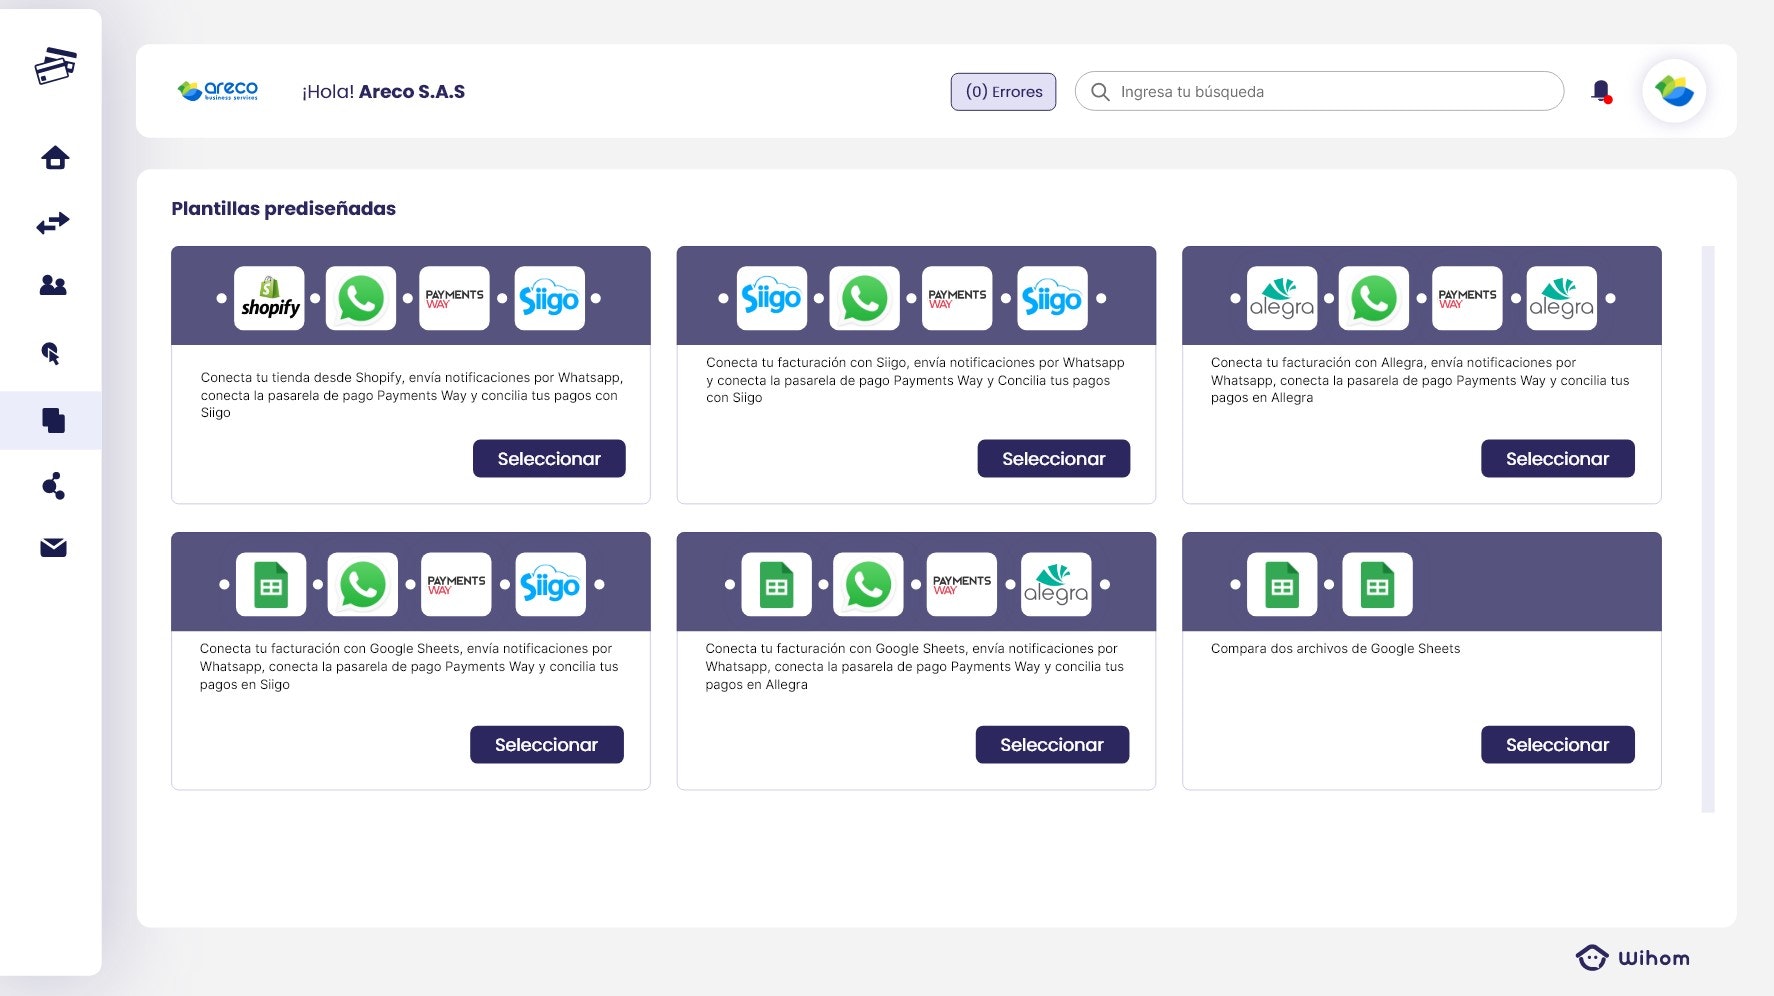This screenshot has width=1774, height=996.
Task: Click WhatsApp icon in Sheets-to-Siigo template
Action: tap(362, 584)
